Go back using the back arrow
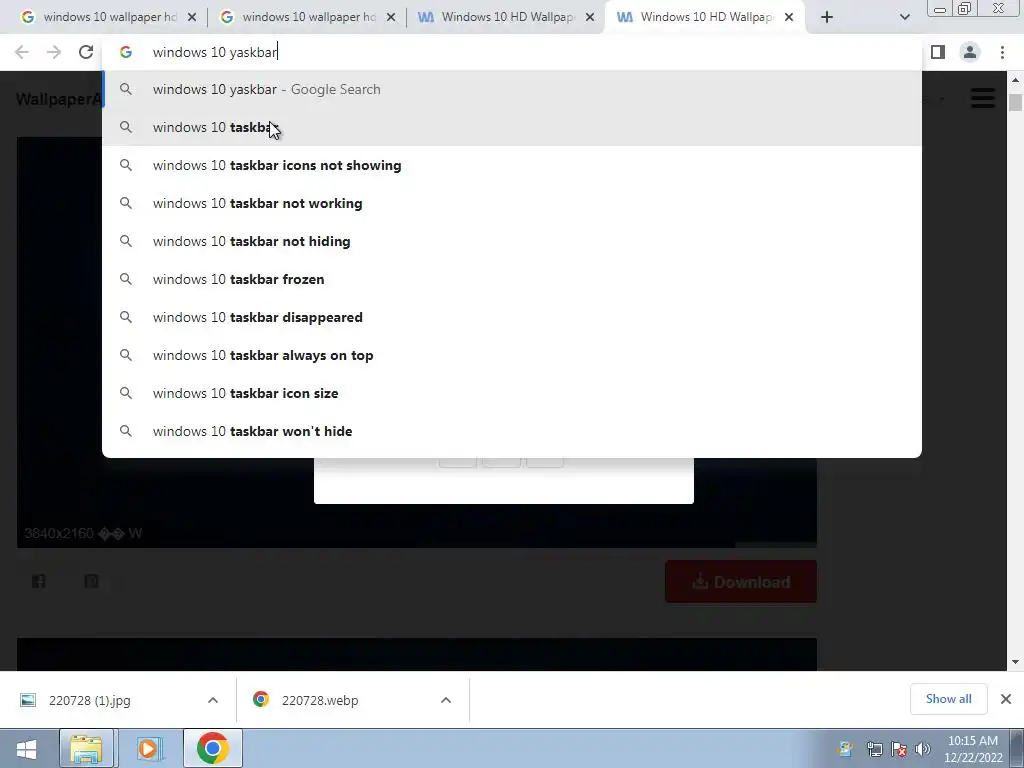Image resolution: width=1024 pixels, height=768 pixels. pos(22,52)
